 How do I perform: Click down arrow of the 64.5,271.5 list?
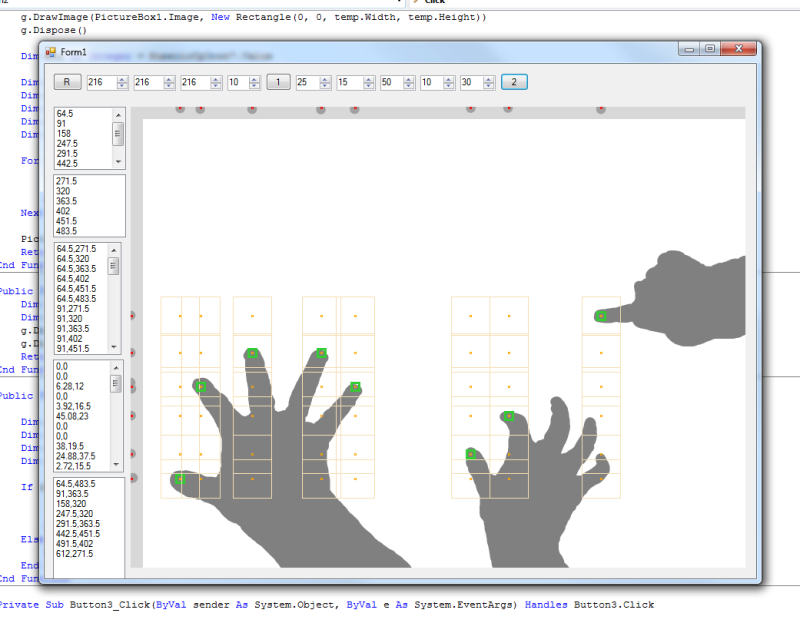pos(114,347)
